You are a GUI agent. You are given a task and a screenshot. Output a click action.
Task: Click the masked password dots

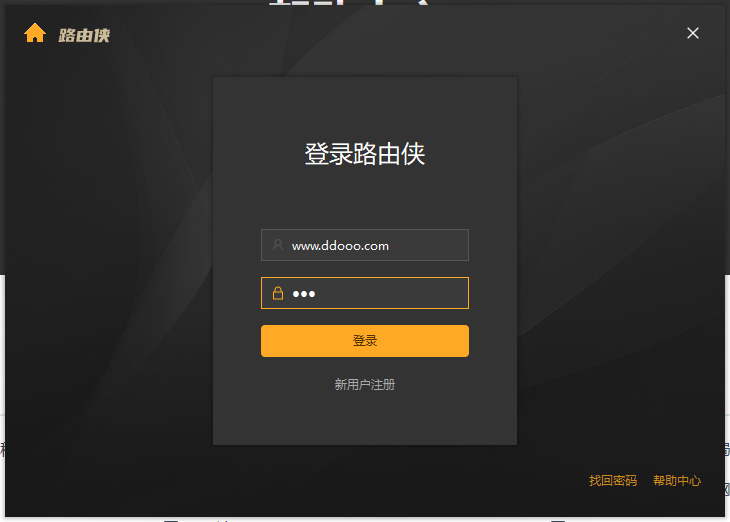304,294
